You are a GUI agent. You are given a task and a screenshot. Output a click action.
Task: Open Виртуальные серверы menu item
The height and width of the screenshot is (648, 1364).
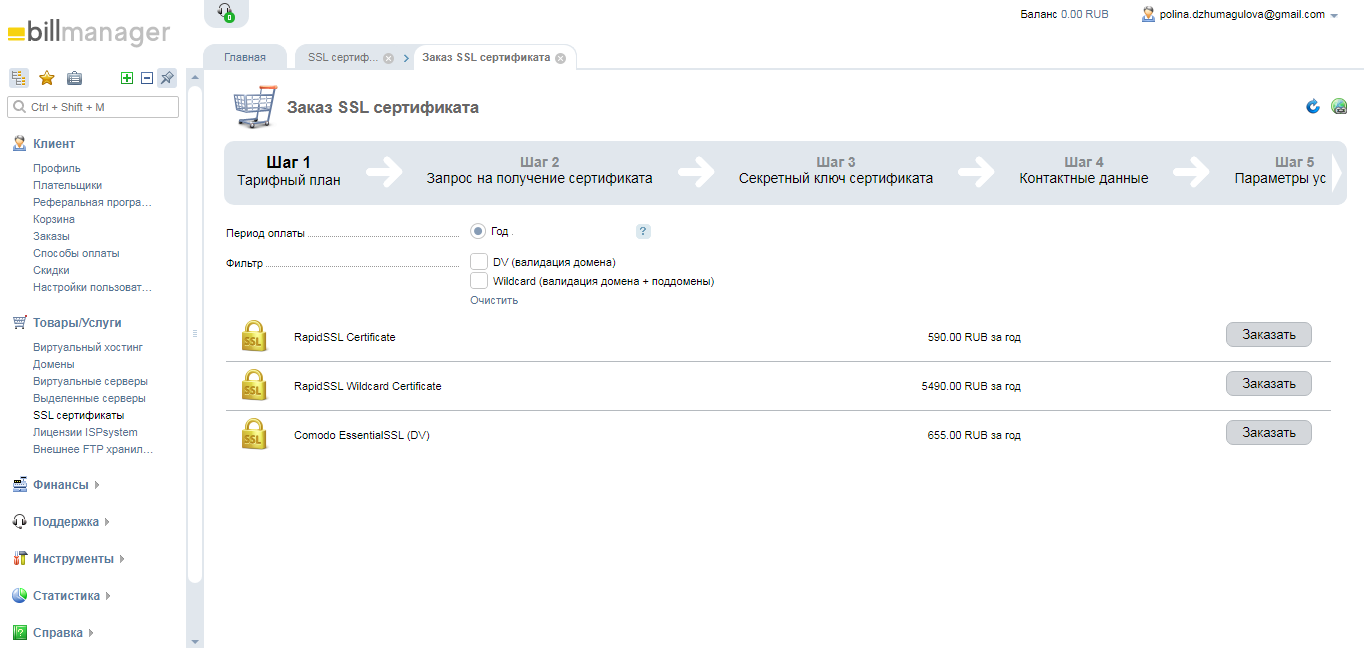pos(90,381)
